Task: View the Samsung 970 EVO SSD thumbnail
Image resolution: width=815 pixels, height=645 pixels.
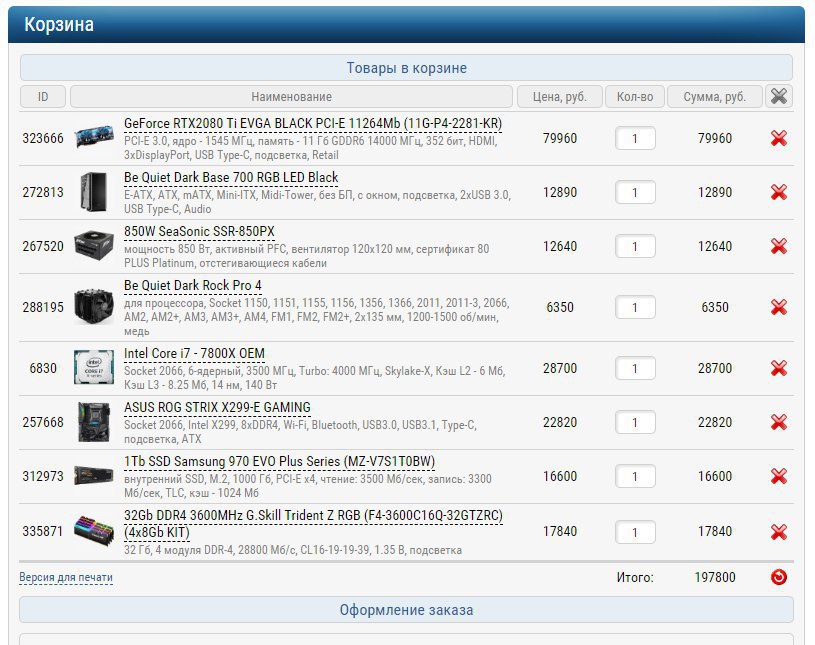Action: tap(94, 476)
